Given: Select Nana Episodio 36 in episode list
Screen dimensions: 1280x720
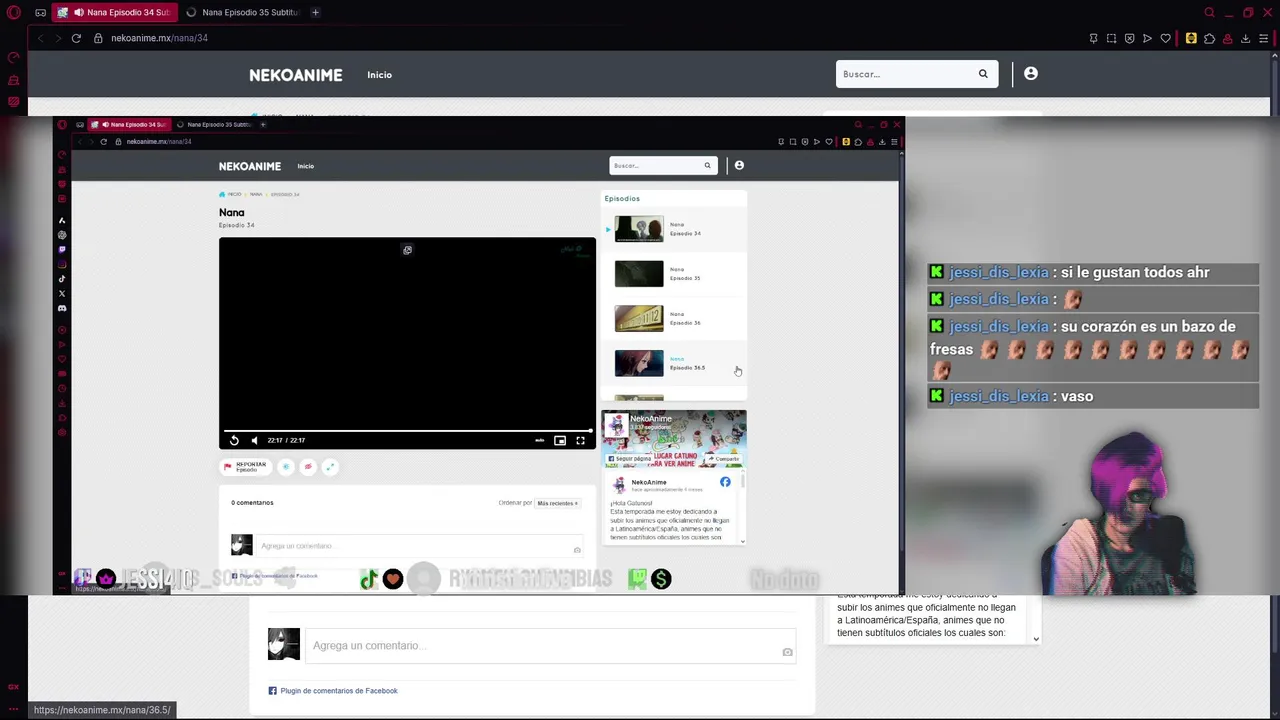Looking at the screenshot, I should (x=674, y=318).
